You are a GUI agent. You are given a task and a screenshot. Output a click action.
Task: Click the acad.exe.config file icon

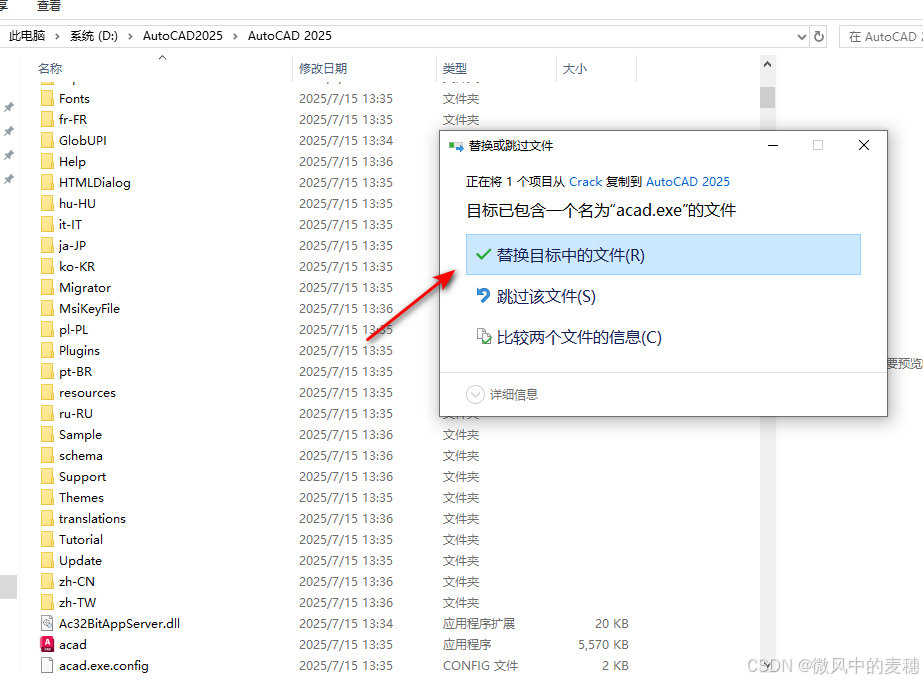47,666
